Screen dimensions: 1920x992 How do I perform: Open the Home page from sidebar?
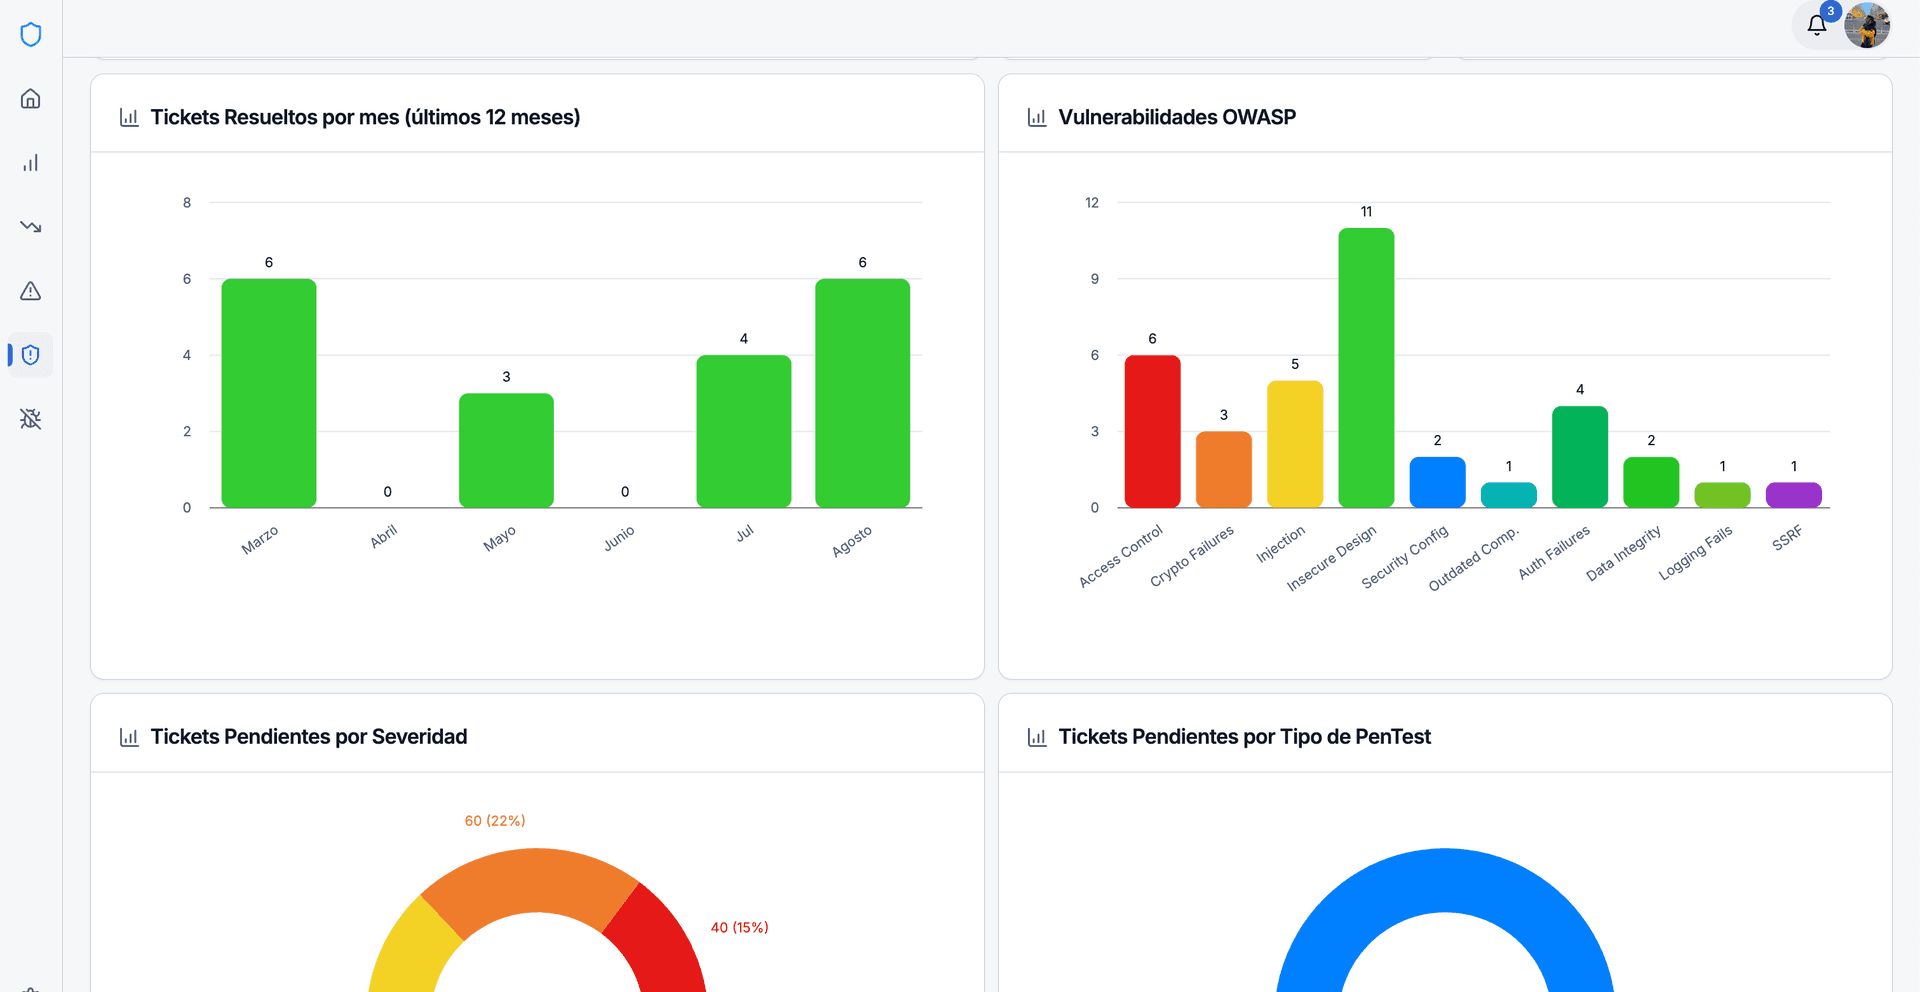tap(31, 99)
